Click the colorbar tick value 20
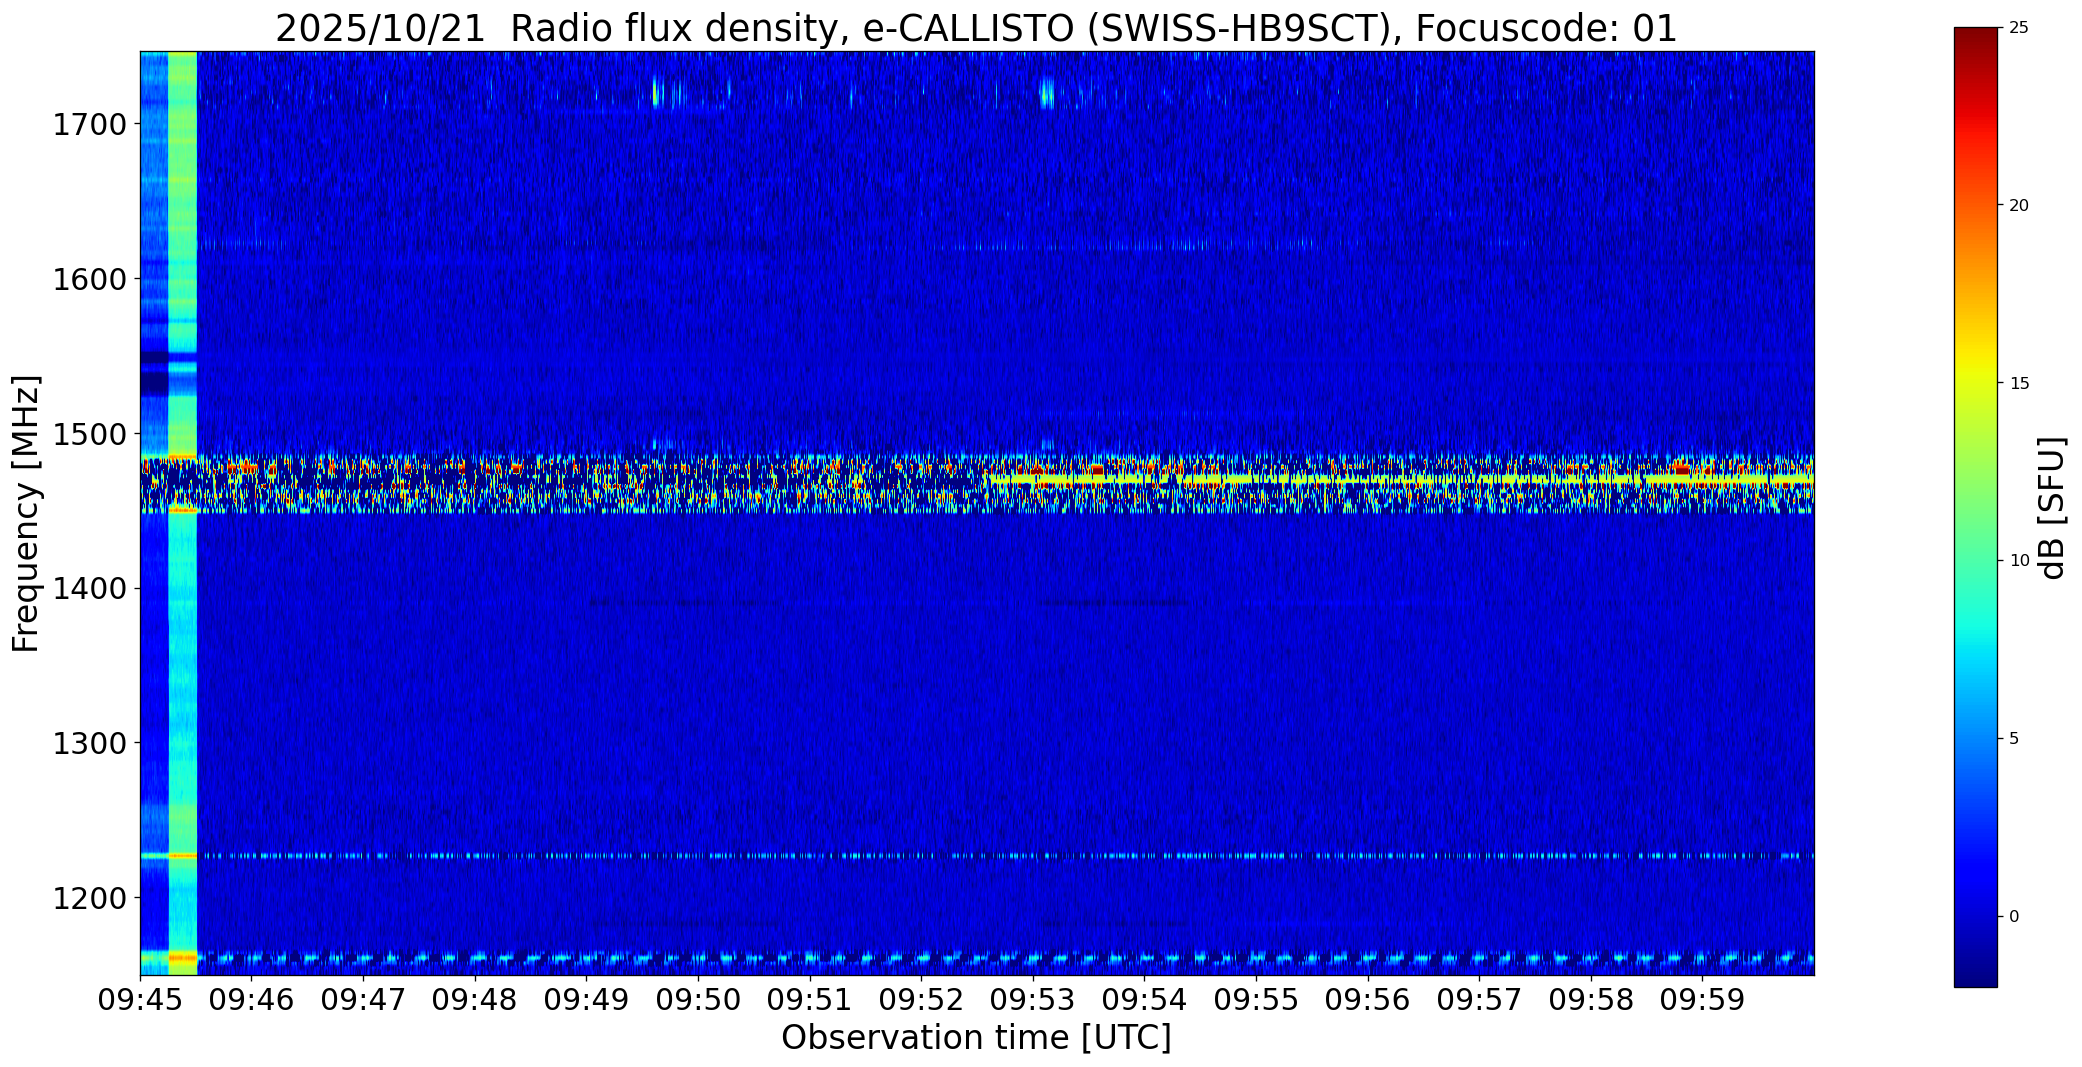The width and height of the screenshot is (2082, 1067). (2019, 206)
